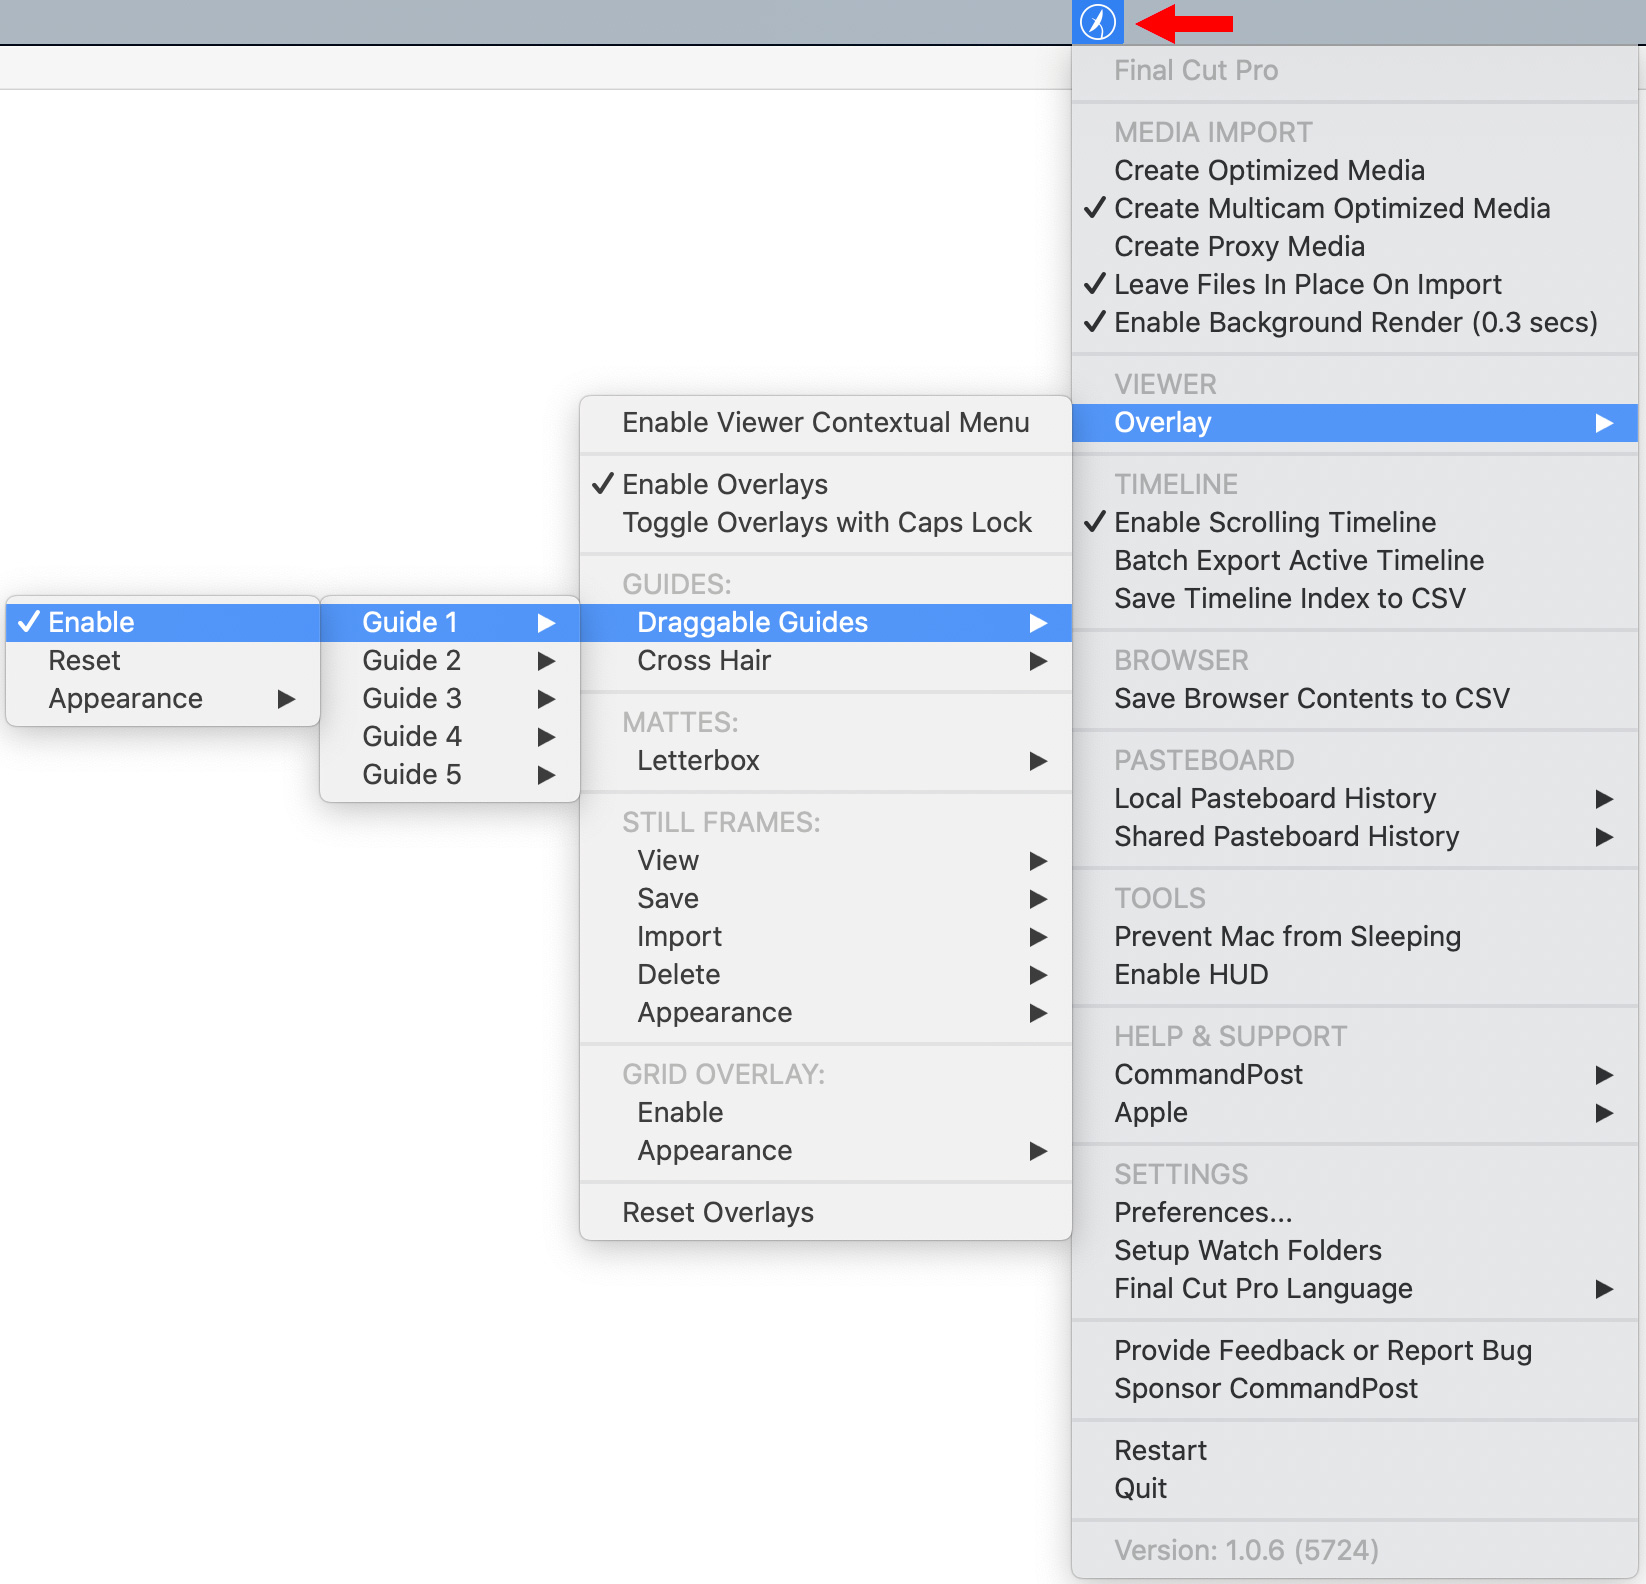The height and width of the screenshot is (1584, 1646).
Task: Open Local Pasteboard History submenu
Action: pos(1355,798)
